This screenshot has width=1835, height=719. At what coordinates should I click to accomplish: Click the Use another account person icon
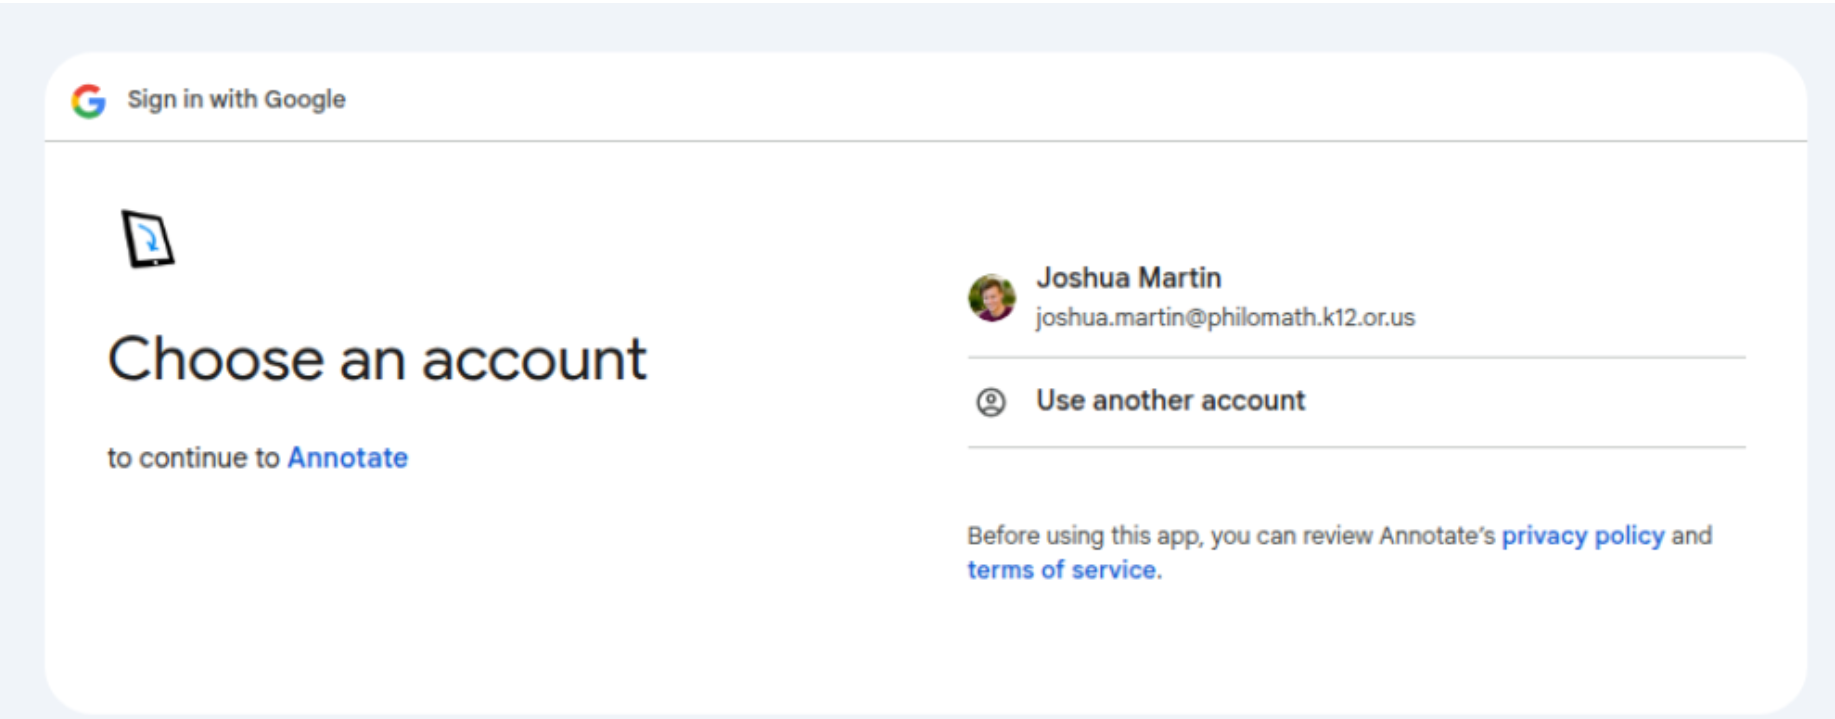991,402
